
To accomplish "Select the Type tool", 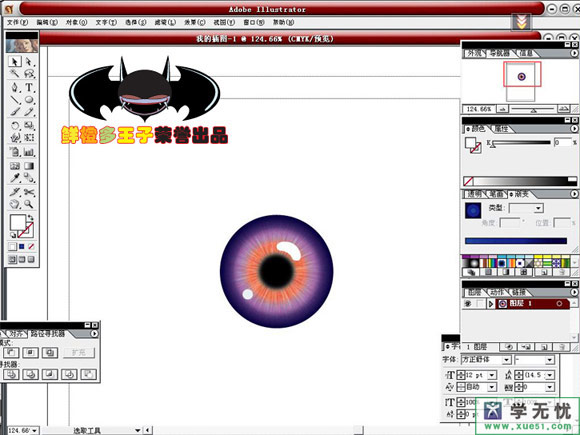I will pos(29,87).
